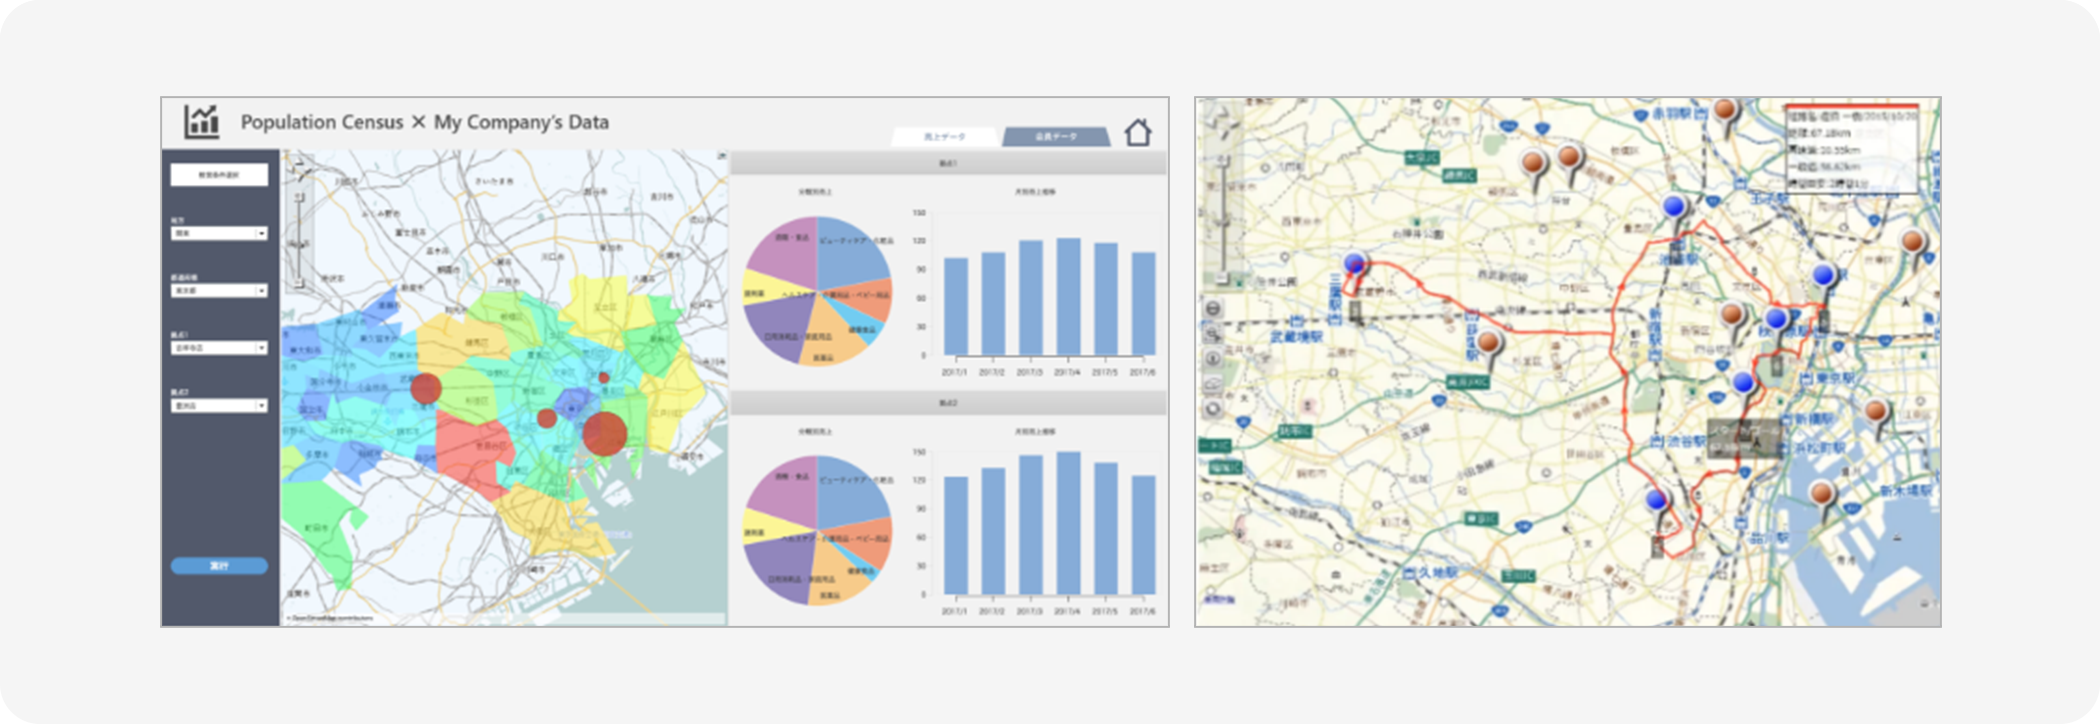Click the home icon in the dashboard header
2100x724 pixels.
(1137, 133)
